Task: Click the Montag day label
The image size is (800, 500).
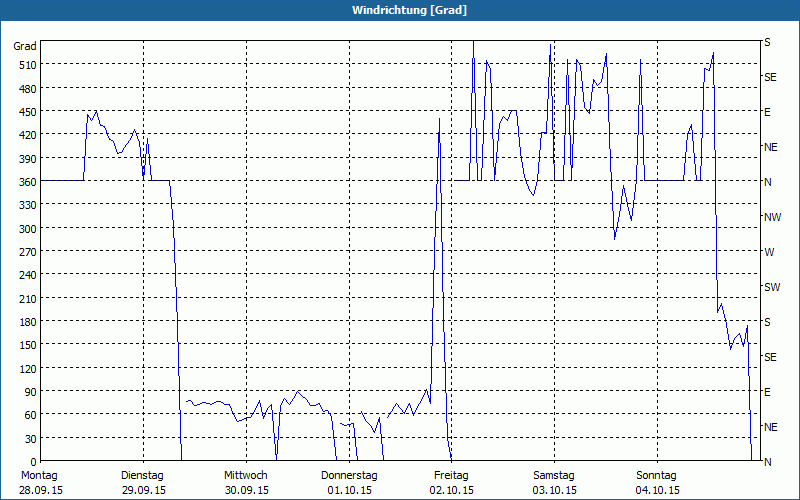Action: (x=39, y=476)
